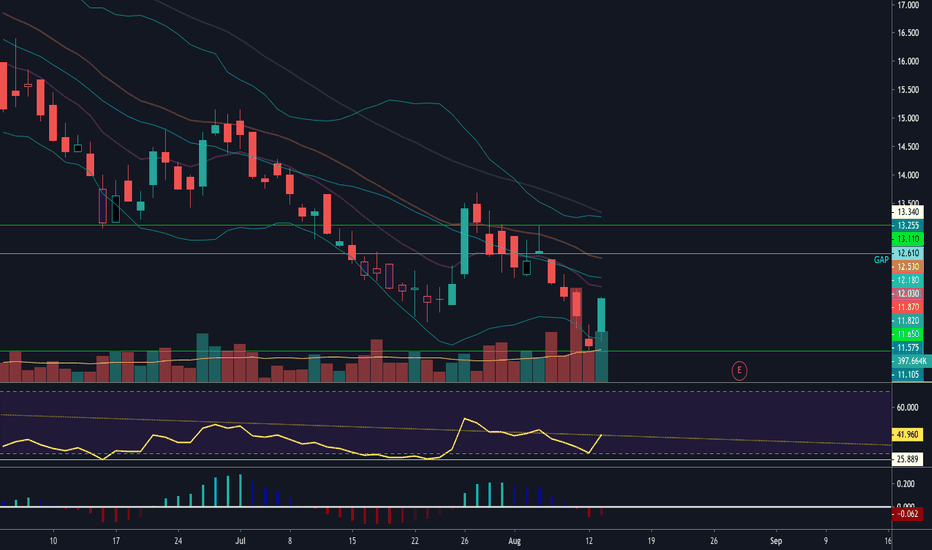Click the 24 date label
Screen dimensions: 932x550
click(x=178, y=541)
